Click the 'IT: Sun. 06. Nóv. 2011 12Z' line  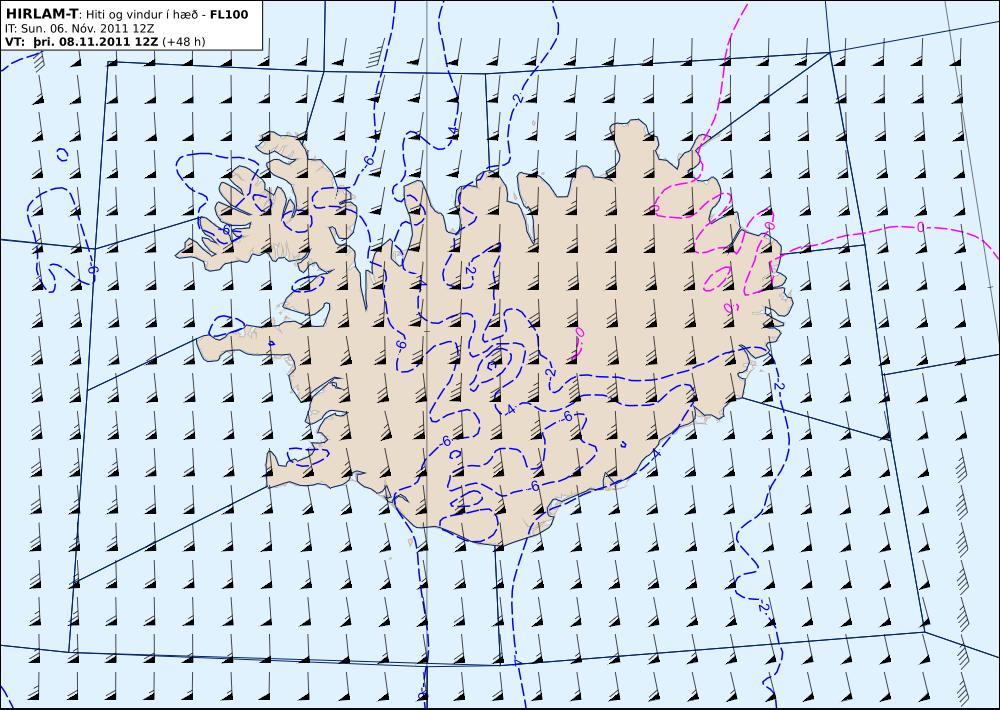79,29
